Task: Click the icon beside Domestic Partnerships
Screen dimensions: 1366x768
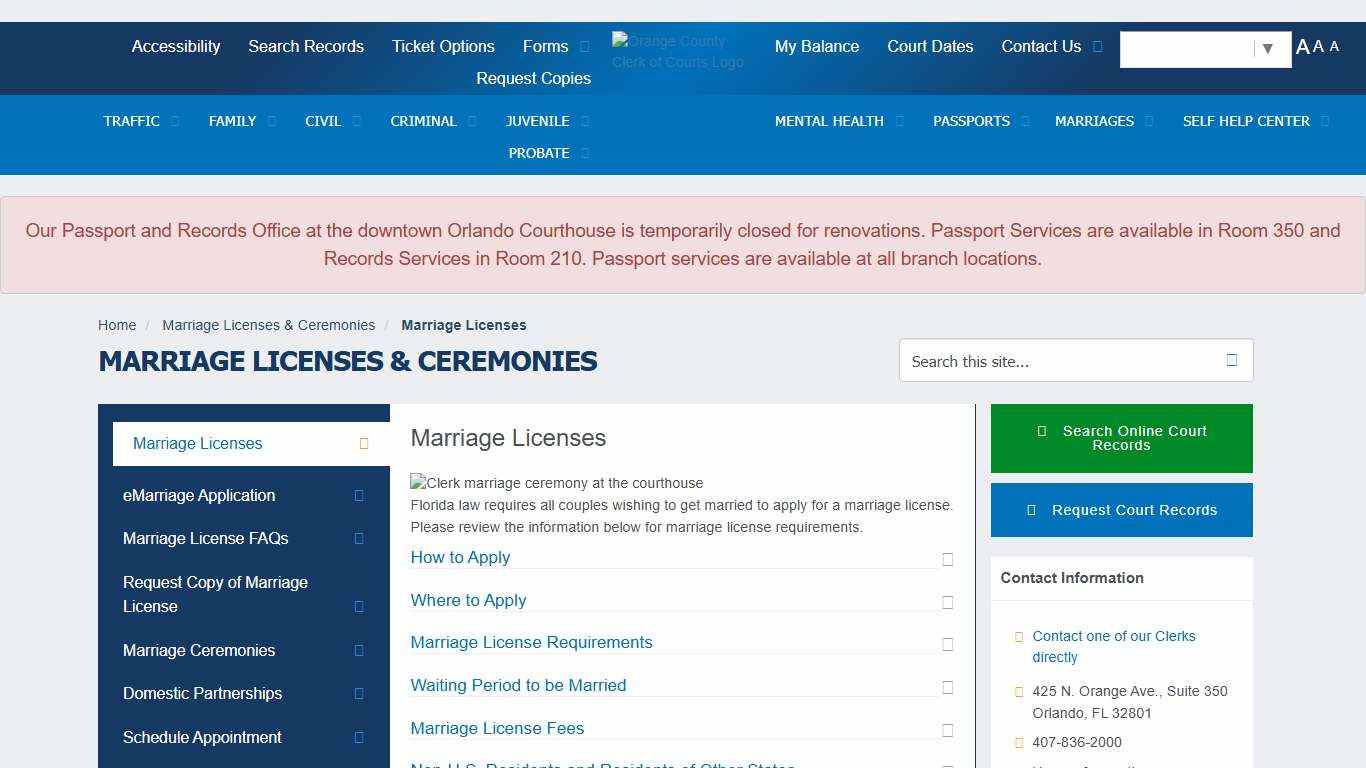Action: [x=359, y=693]
